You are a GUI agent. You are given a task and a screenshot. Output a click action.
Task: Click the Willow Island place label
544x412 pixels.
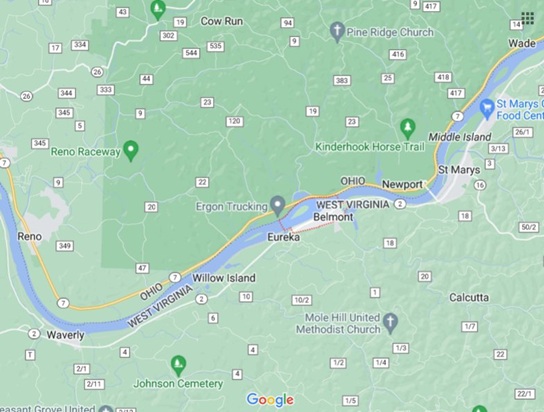click(x=224, y=278)
